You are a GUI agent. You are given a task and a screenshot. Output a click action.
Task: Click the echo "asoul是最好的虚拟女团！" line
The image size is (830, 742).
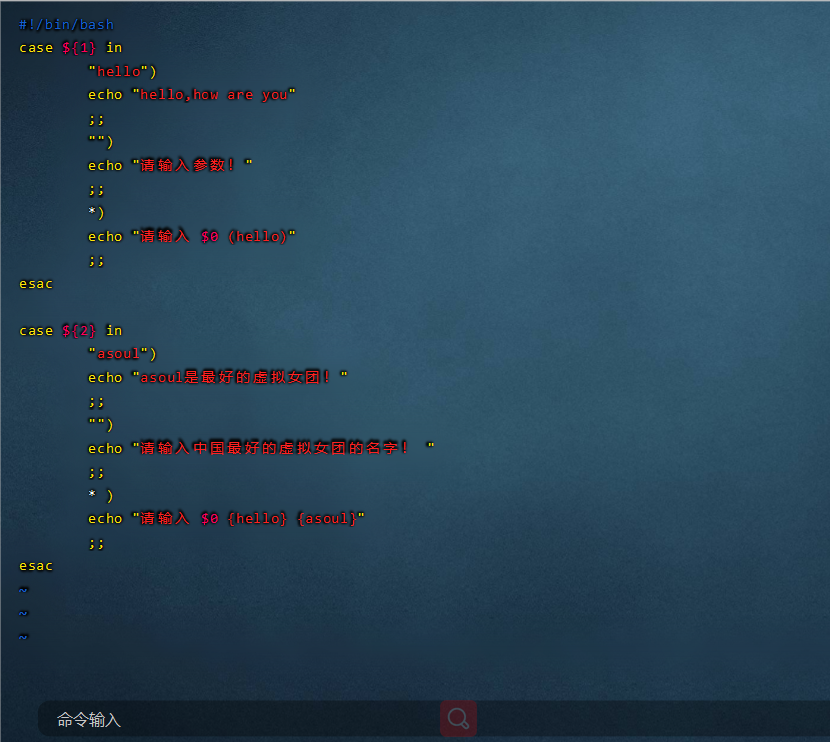(218, 377)
